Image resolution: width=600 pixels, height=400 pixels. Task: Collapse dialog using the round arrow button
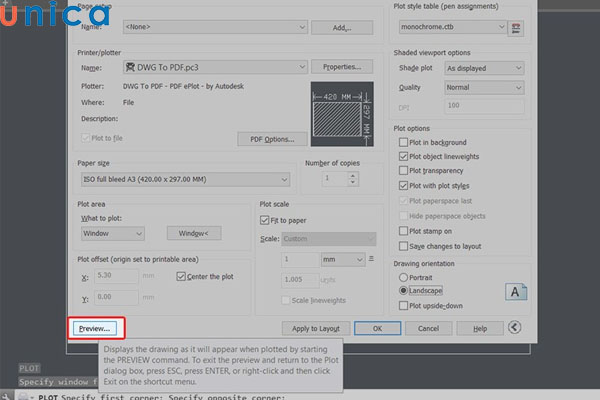tap(514, 328)
